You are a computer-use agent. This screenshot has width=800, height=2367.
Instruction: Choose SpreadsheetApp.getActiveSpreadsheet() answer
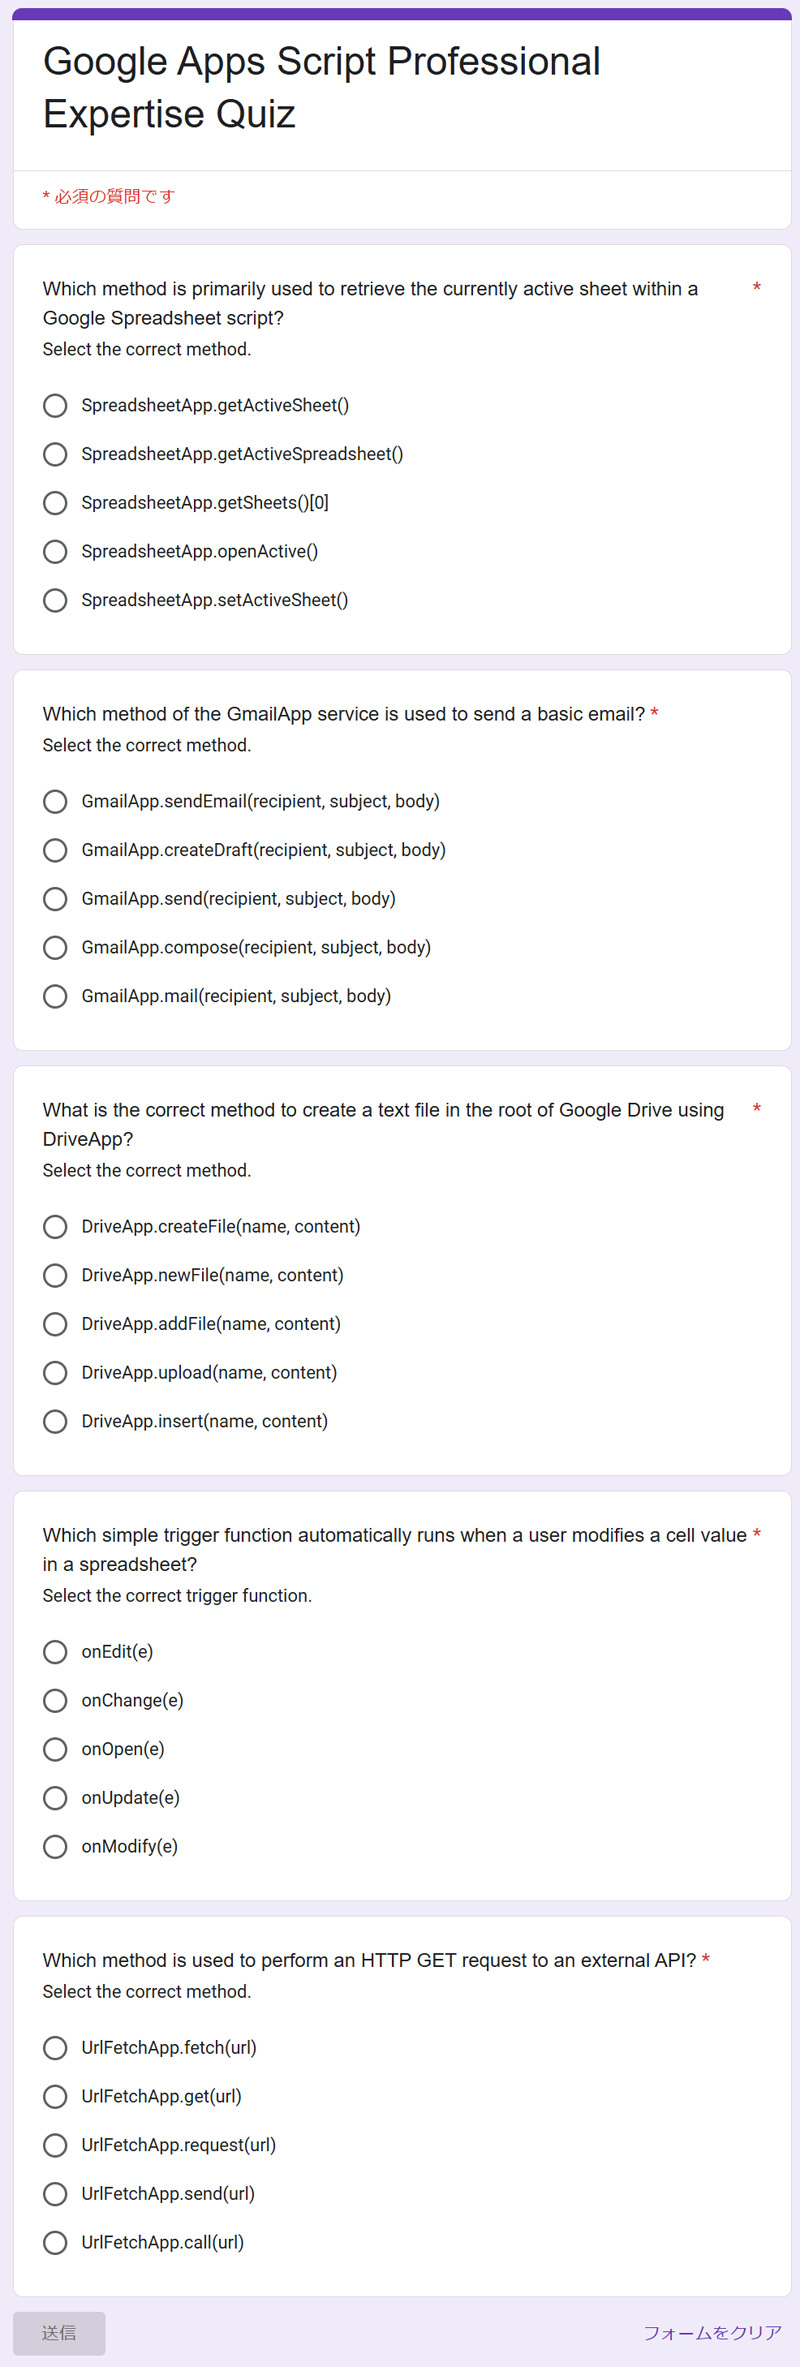pos(55,454)
